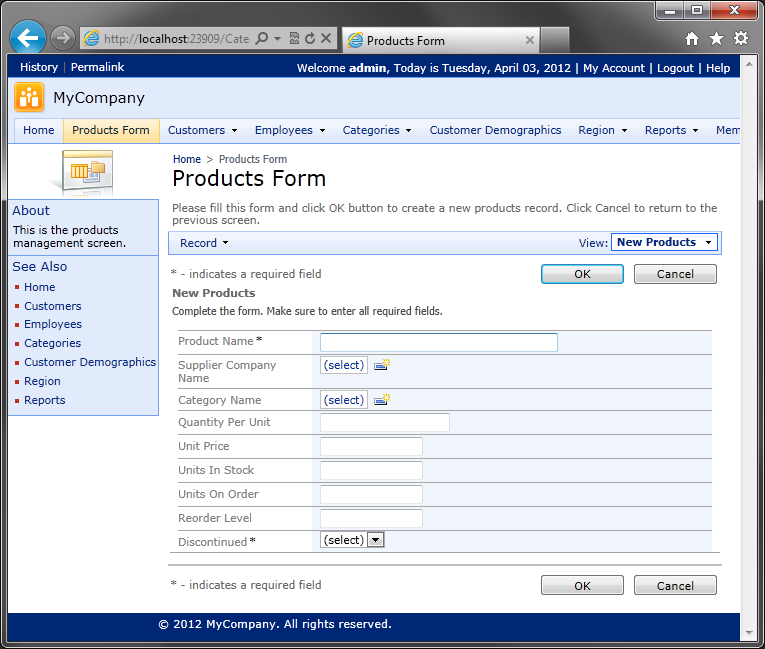Image resolution: width=765 pixels, height=649 pixels.
Task: Click the address bar URL field
Action: [x=176, y=39]
